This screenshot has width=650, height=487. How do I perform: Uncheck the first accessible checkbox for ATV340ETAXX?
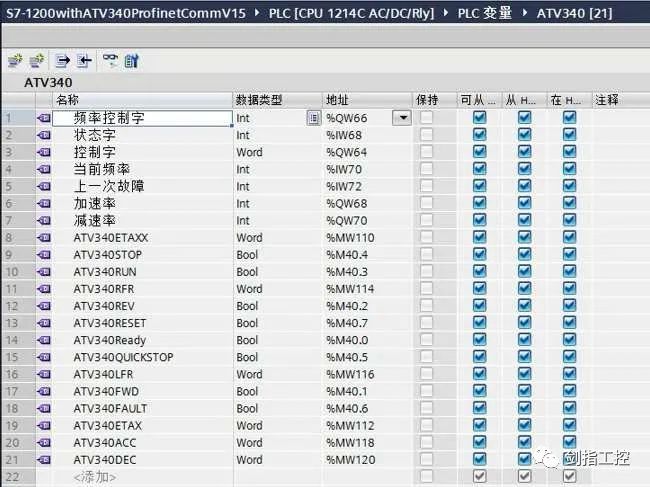click(x=479, y=238)
